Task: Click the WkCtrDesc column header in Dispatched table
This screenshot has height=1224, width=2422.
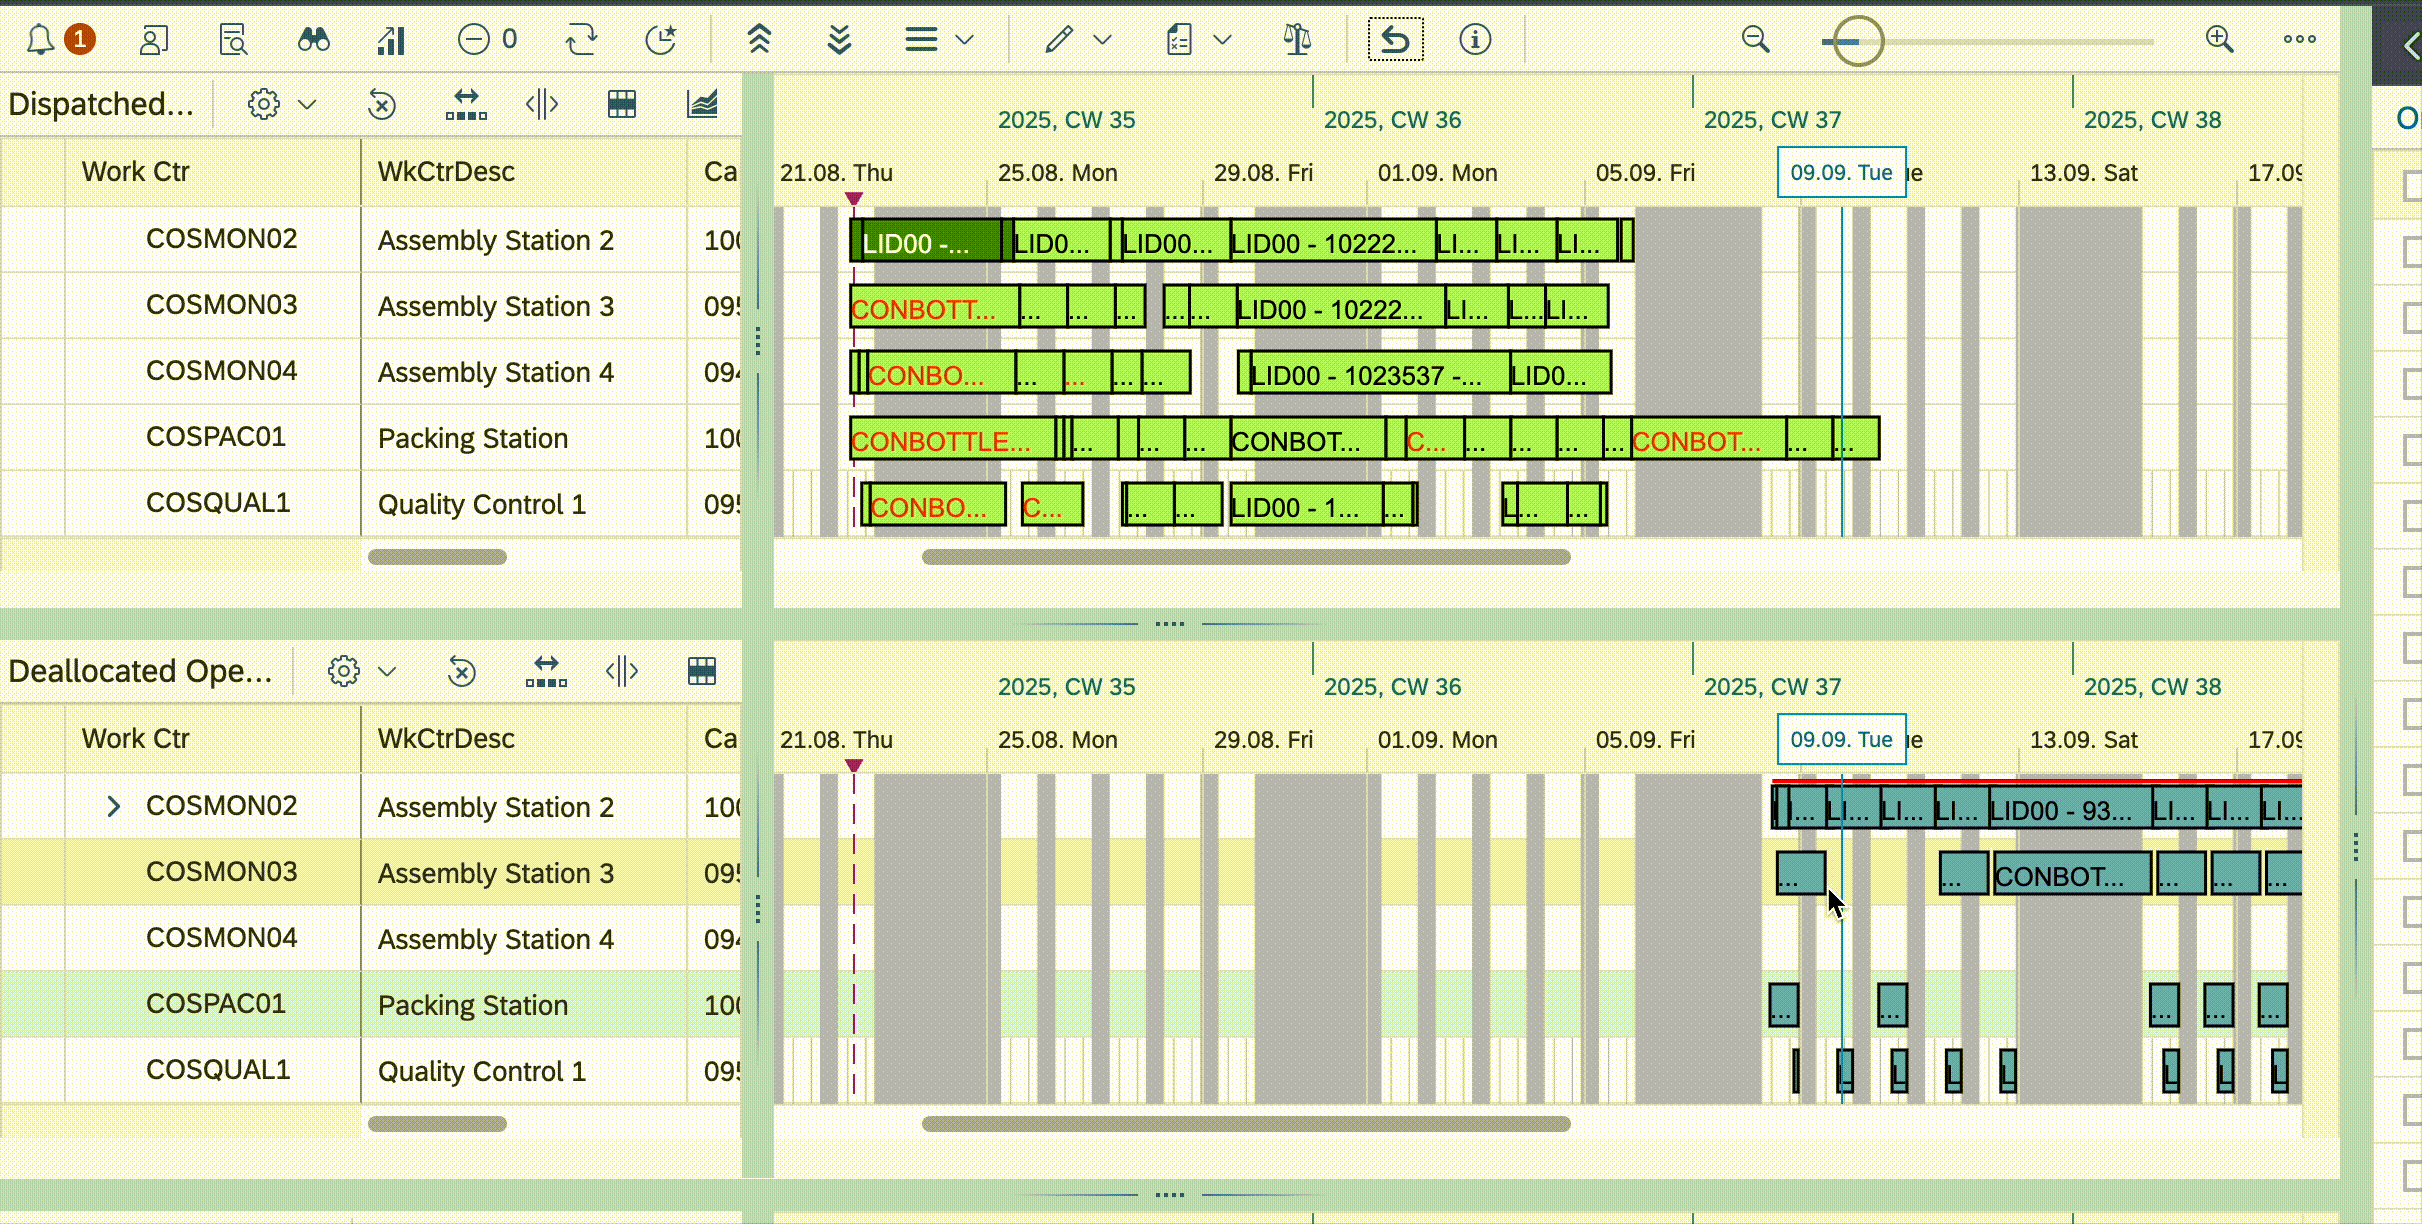Action: tap(446, 172)
